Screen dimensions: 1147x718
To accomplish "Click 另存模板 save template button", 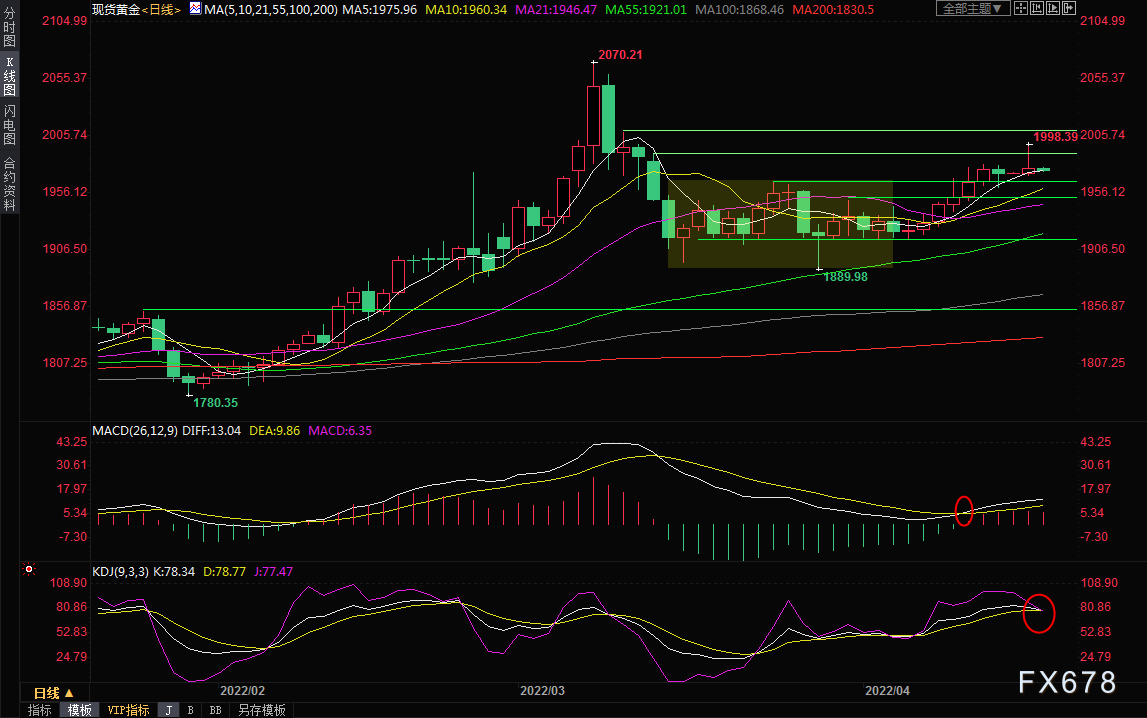I will coord(262,710).
